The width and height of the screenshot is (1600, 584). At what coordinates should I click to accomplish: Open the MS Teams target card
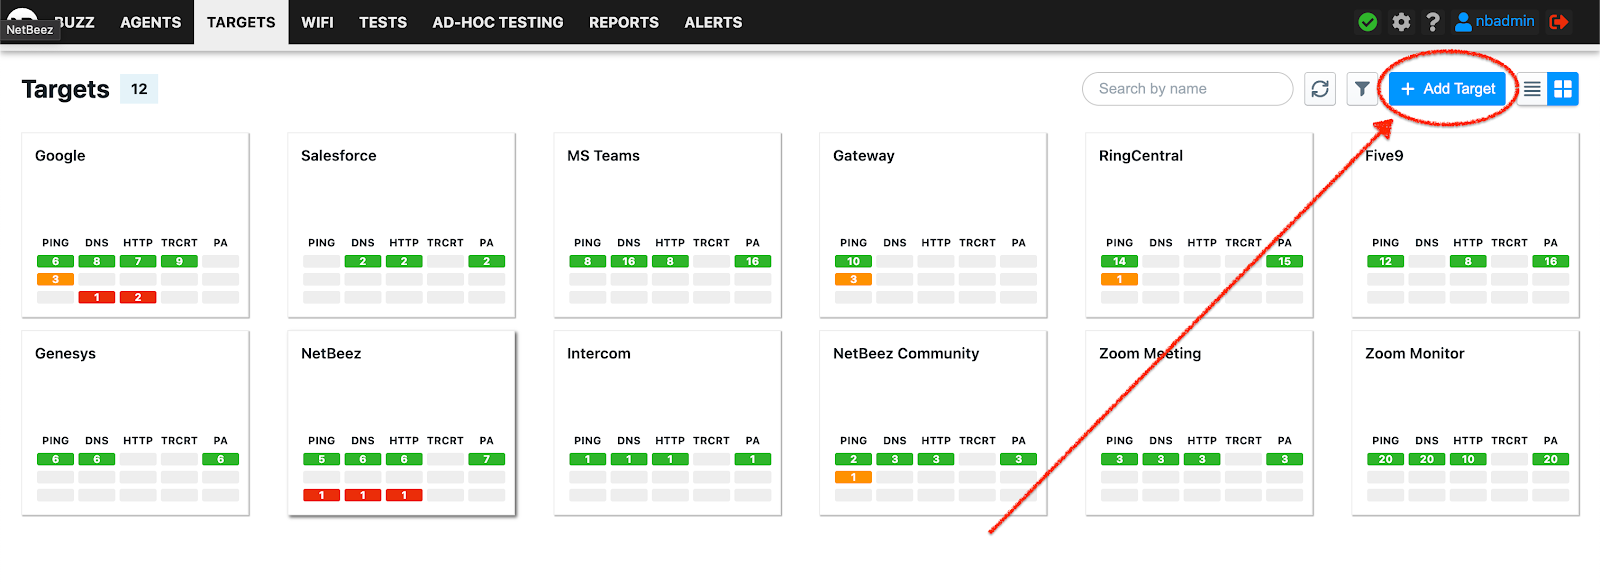[x=667, y=225]
